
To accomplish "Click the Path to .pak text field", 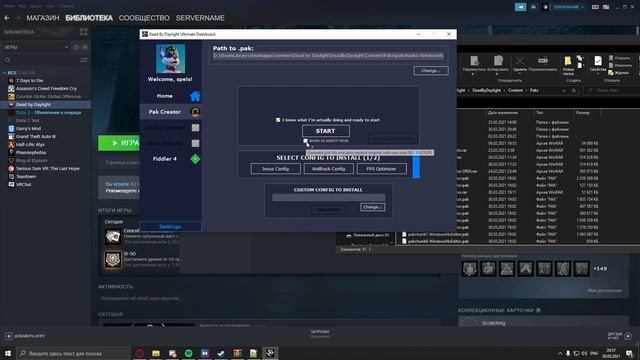I will click(328, 56).
